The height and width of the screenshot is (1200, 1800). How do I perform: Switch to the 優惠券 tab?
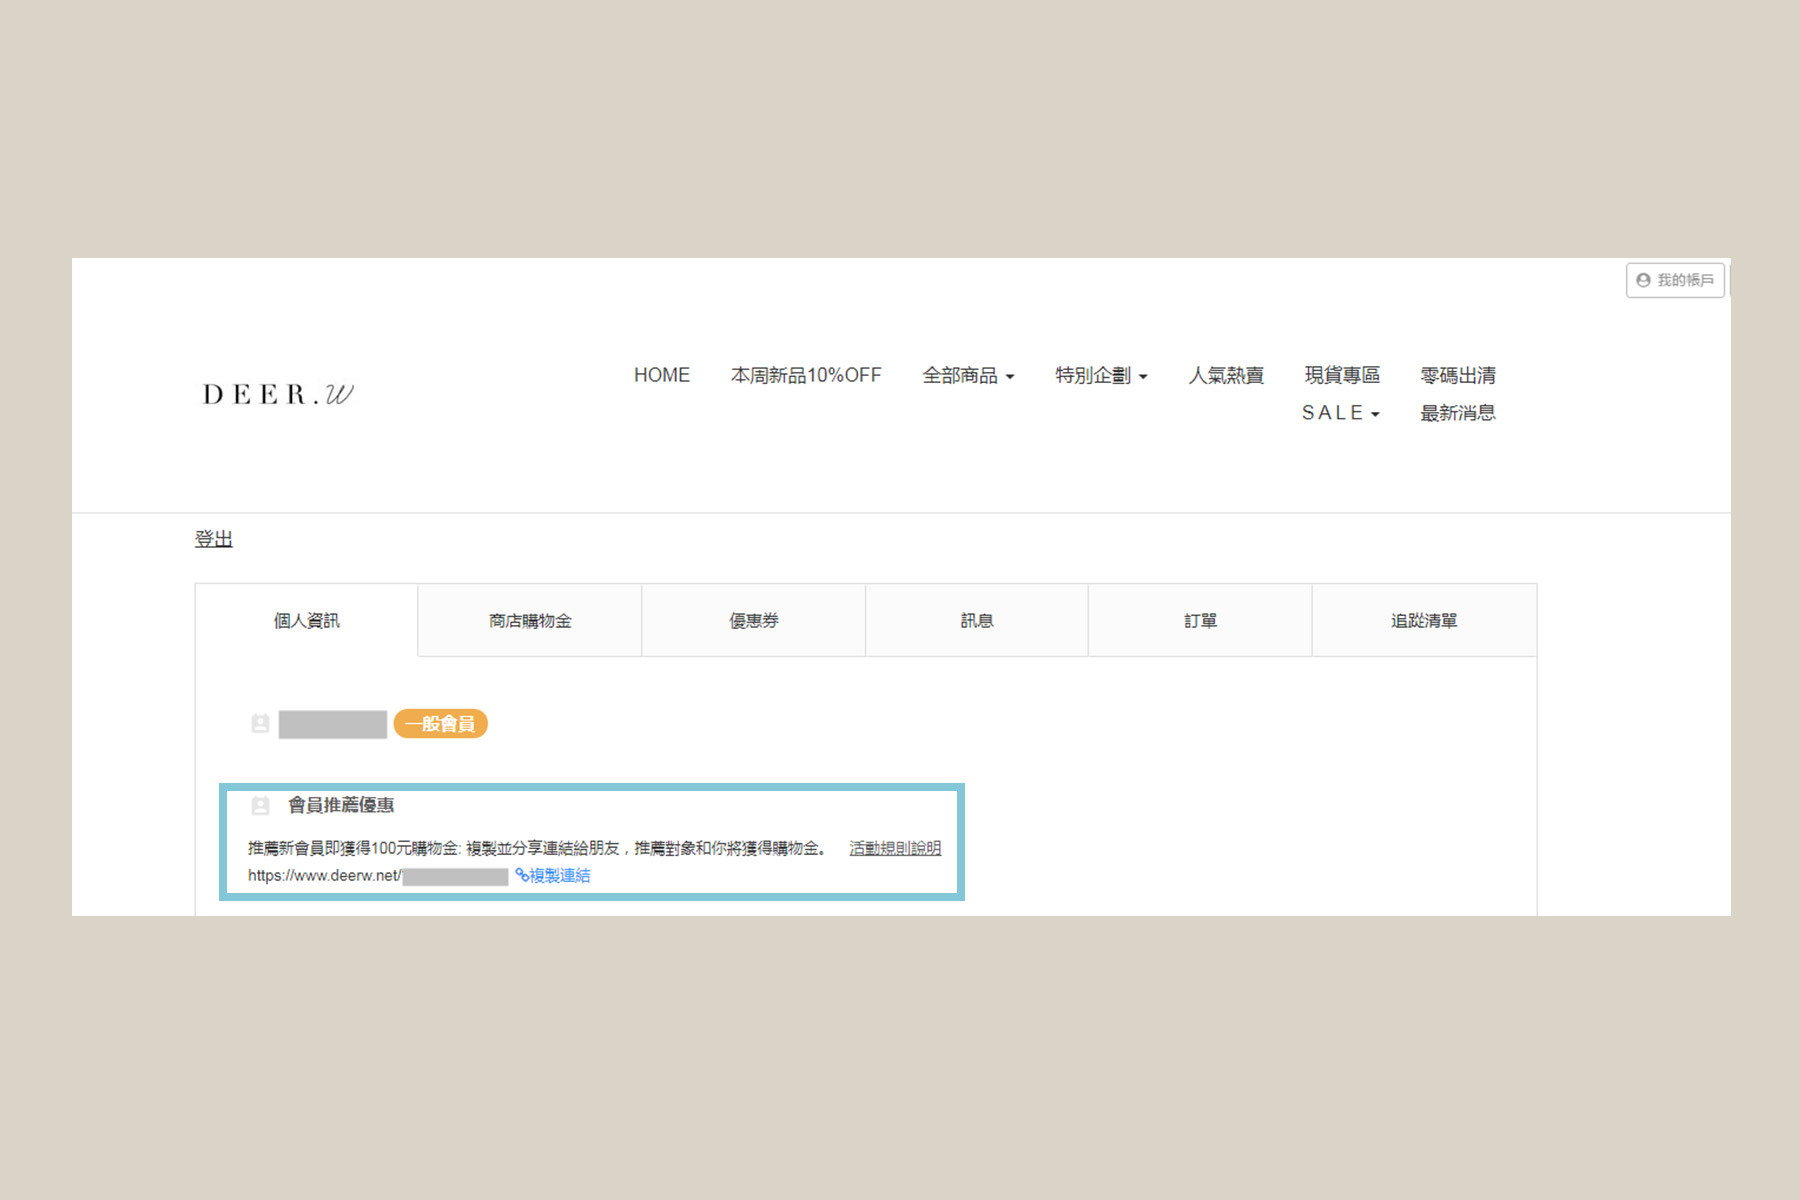pyautogui.click(x=753, y=621)
